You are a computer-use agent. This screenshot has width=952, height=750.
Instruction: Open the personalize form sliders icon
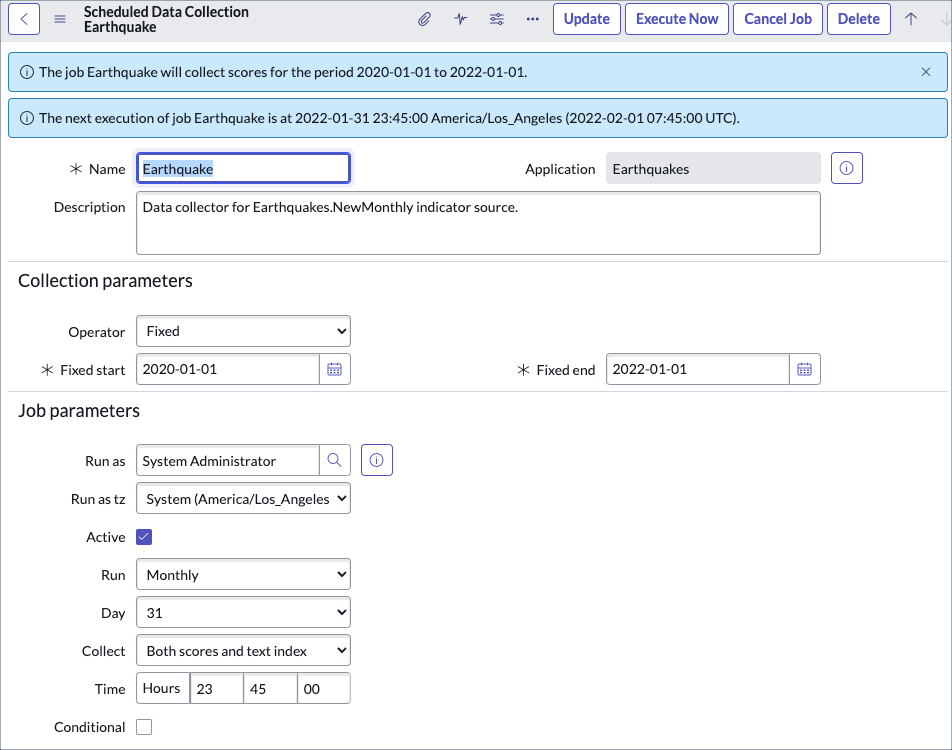496,18
